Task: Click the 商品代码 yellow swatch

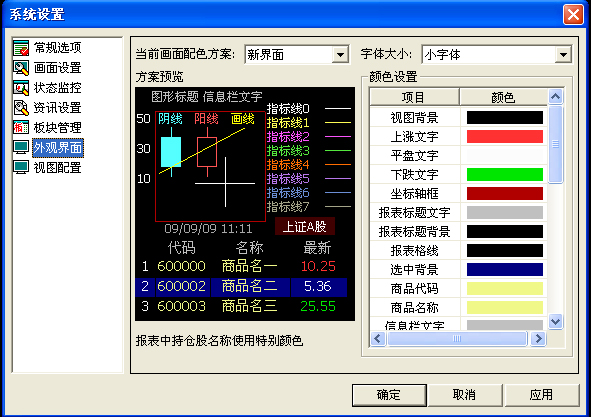Action: pos(505,288)
